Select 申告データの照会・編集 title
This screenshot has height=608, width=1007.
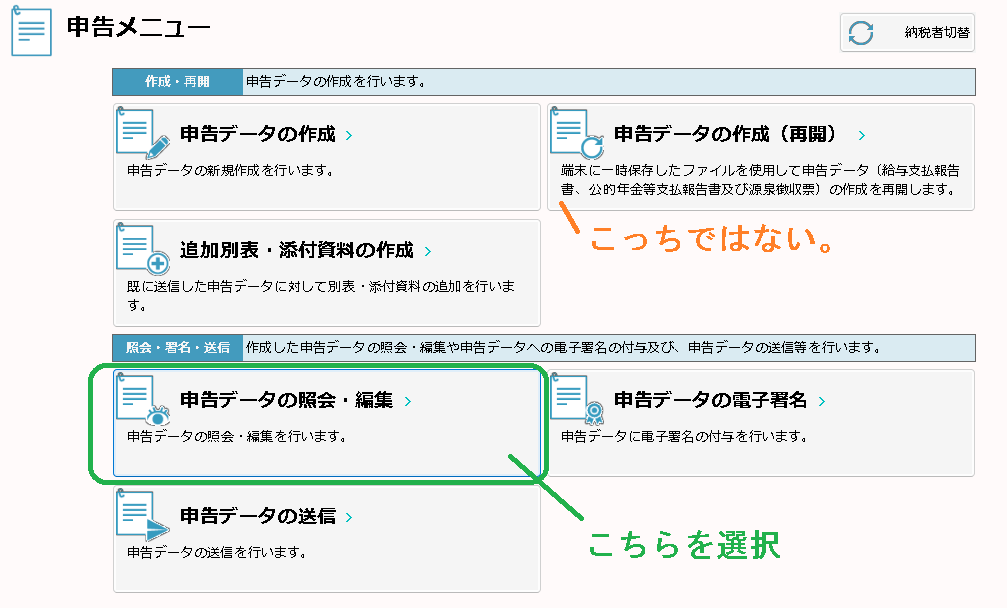click(287, 401)
